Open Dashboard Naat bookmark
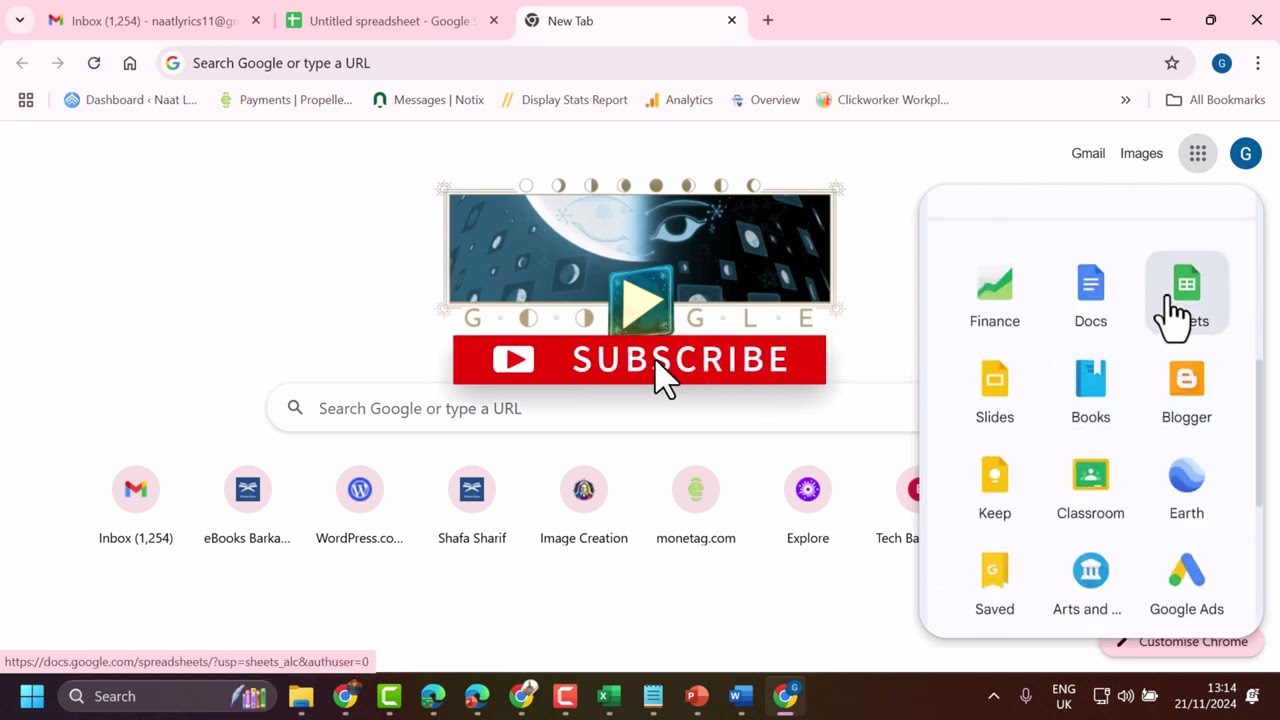The width and height of the screenshot is (1280, 720). 131,100
